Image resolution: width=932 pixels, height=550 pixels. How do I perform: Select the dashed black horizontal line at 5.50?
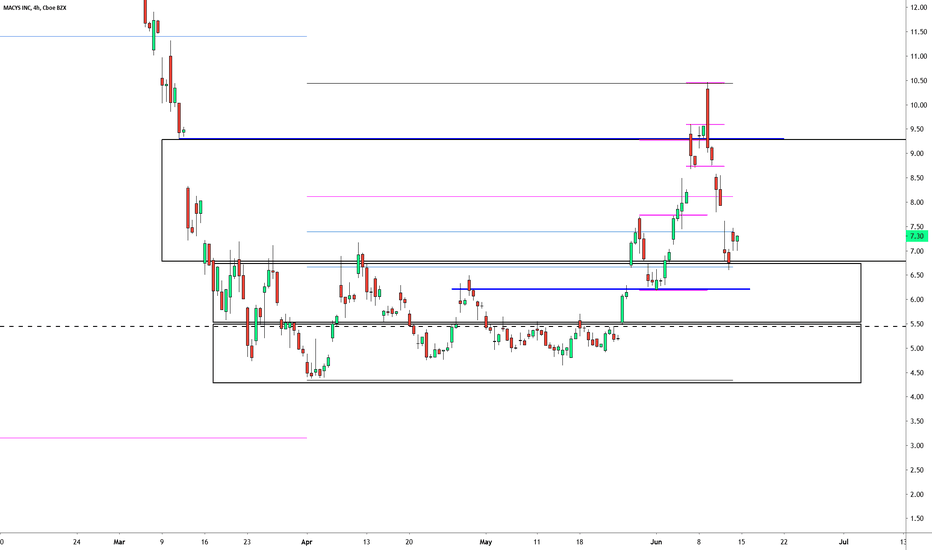453,326
